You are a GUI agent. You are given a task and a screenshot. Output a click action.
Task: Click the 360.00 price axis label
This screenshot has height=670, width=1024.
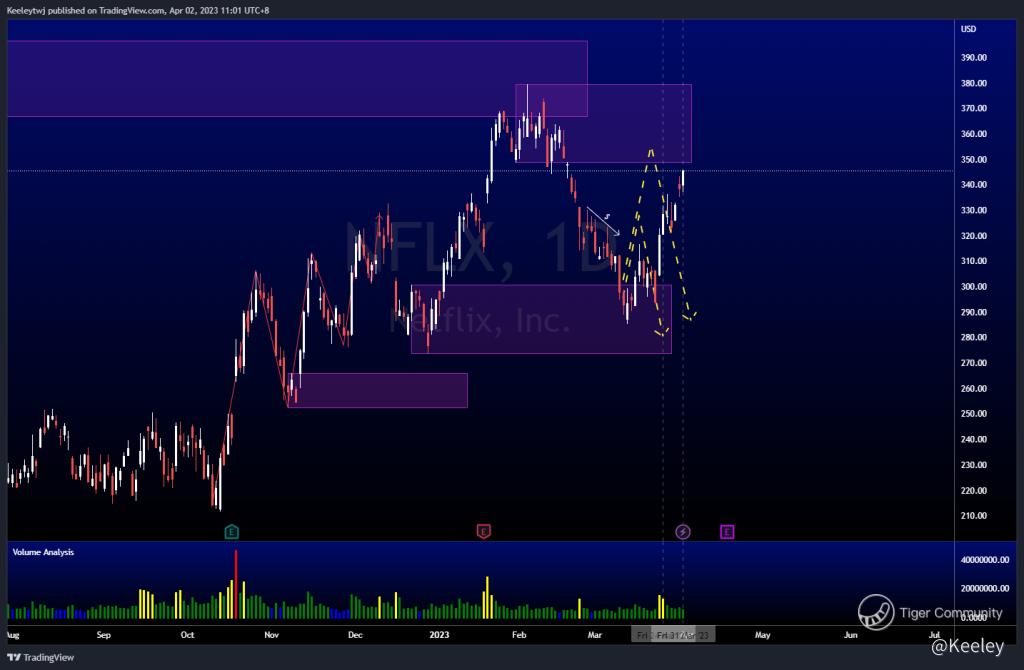(x=974, y=134)
